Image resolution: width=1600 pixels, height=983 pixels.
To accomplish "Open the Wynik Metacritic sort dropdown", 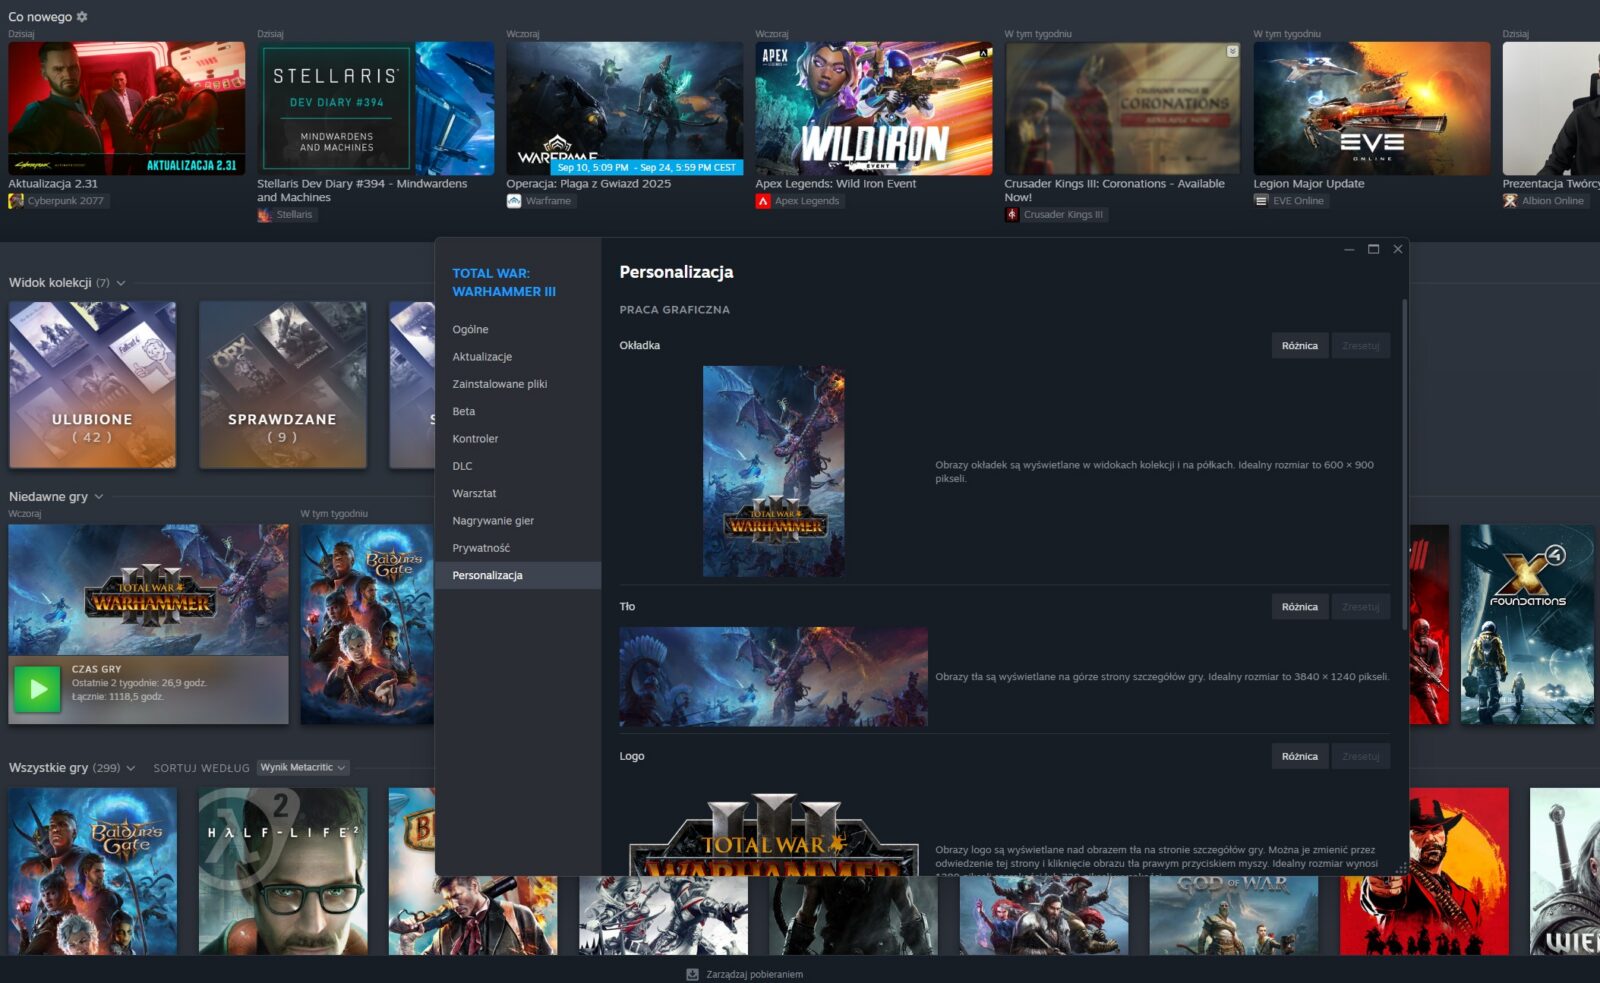I will pos(302,768).
